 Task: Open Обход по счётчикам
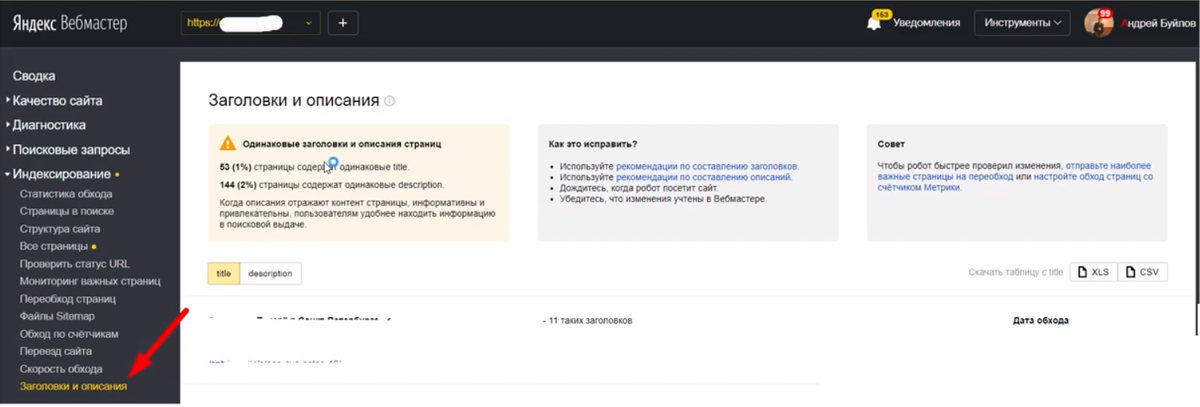69,333
